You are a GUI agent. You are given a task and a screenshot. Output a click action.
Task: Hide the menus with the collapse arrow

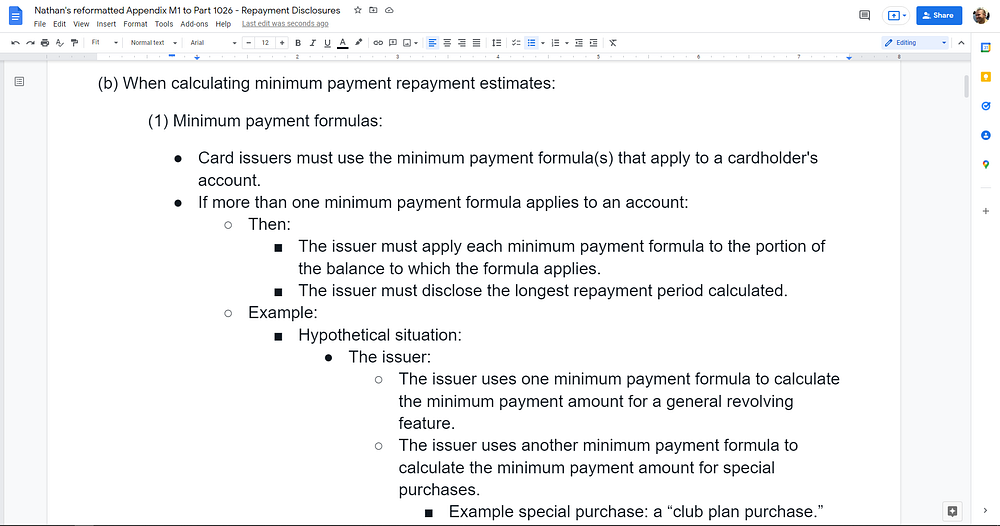[x=961, y=43]
